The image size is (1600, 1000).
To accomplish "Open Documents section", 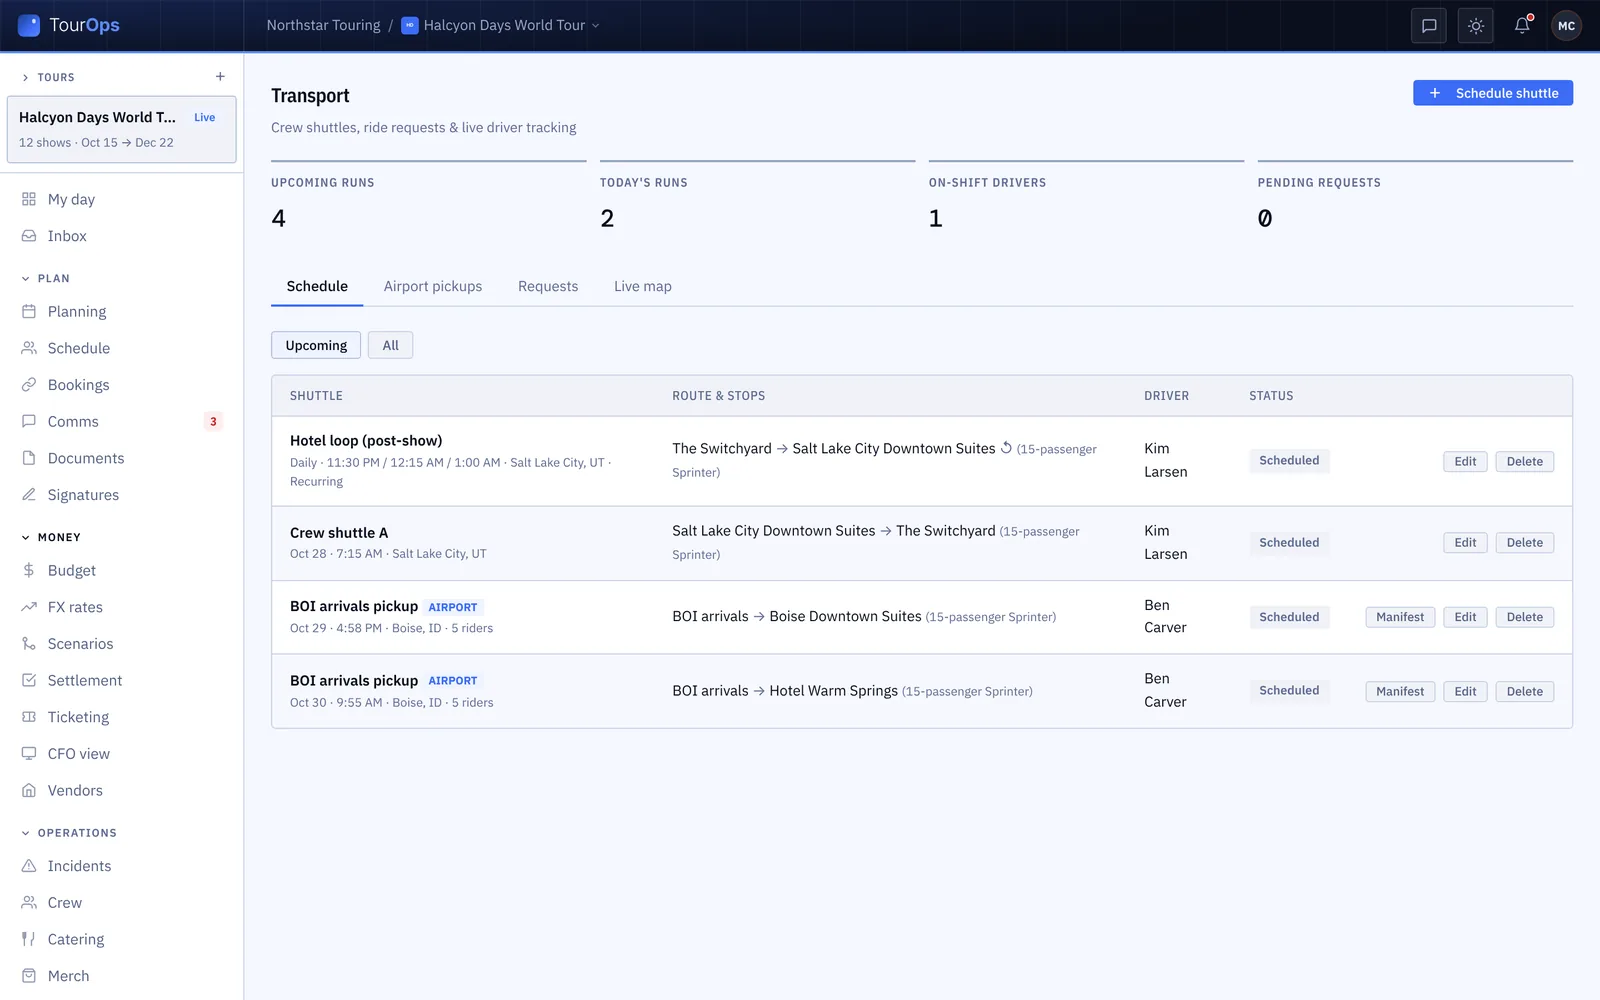I will [121, 458].
